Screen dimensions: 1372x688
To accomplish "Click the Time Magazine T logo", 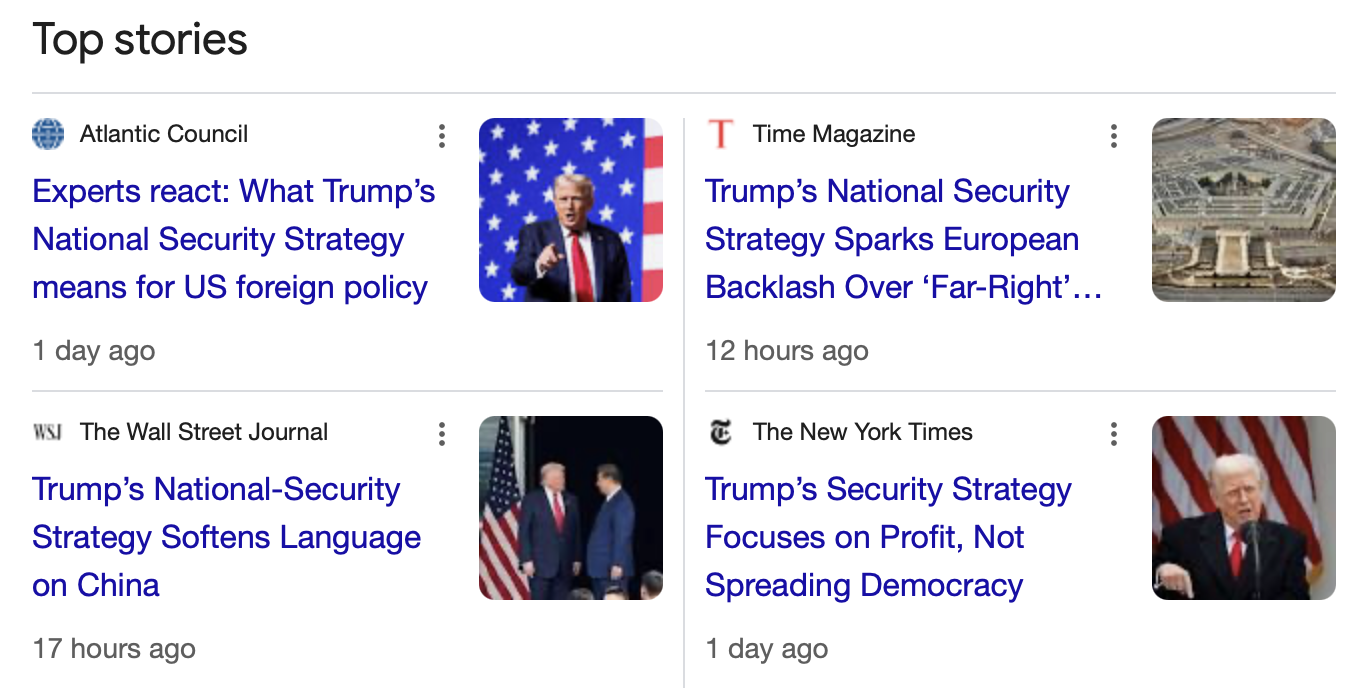I will click(720, 134).
